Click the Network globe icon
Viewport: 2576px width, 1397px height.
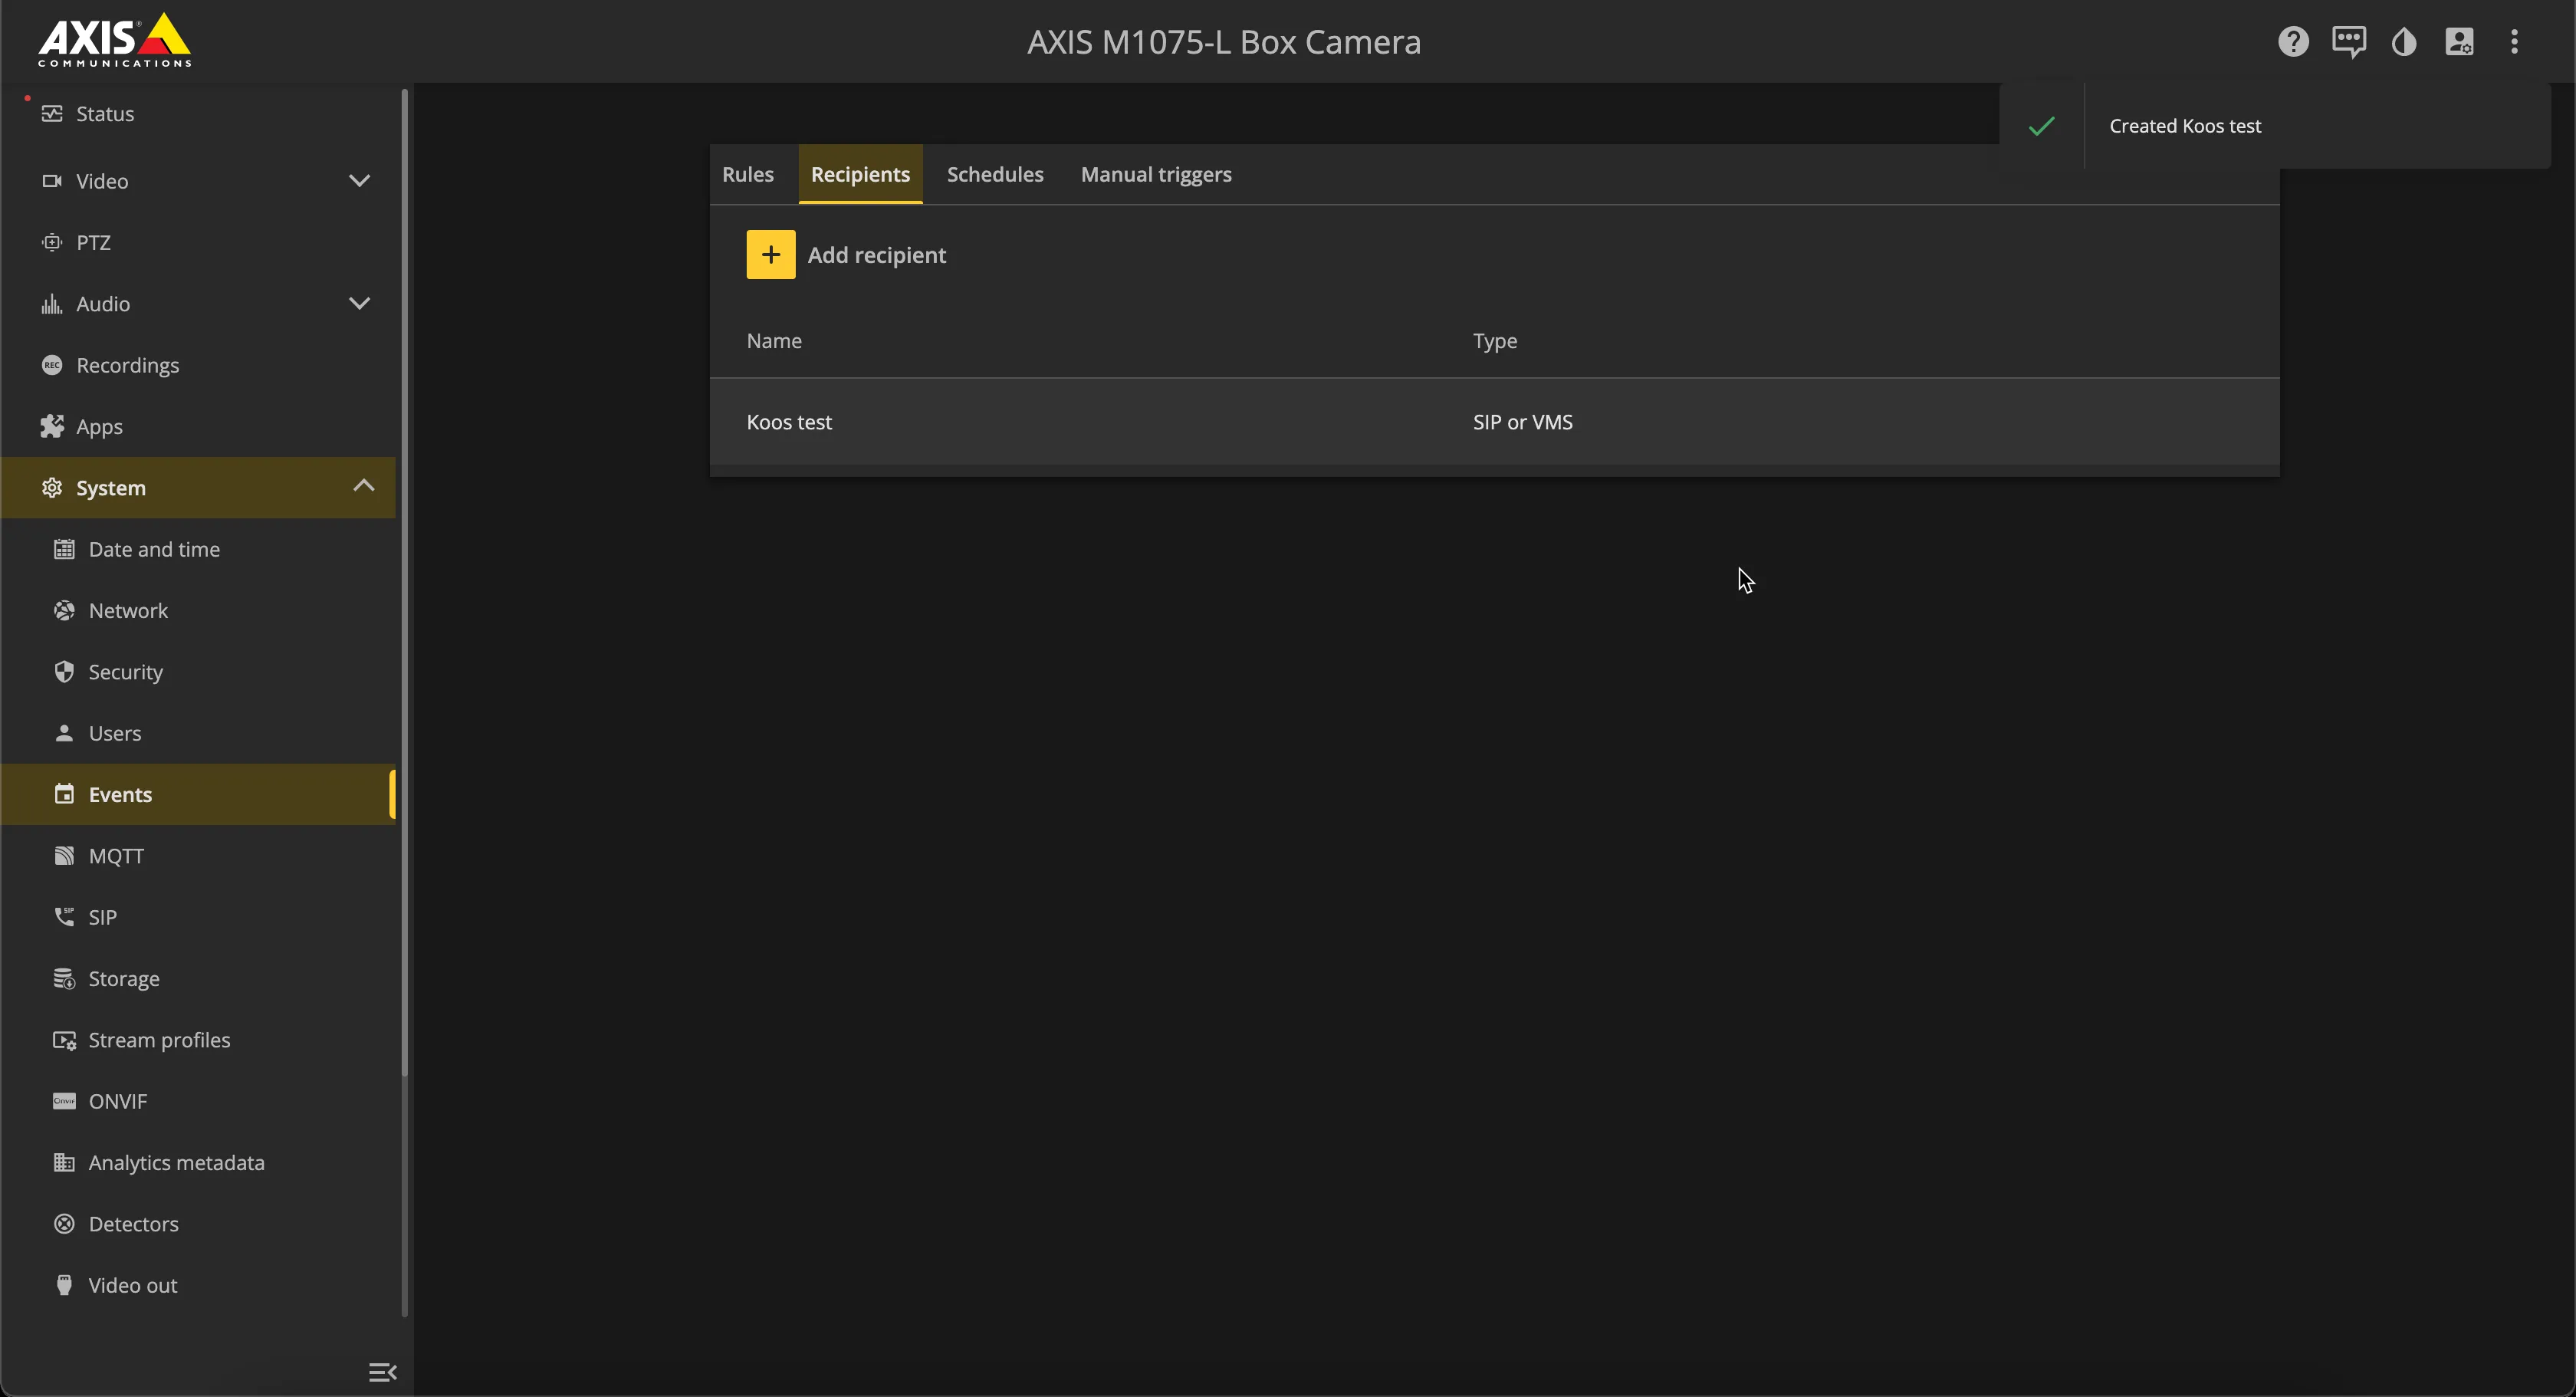[64, 610]
